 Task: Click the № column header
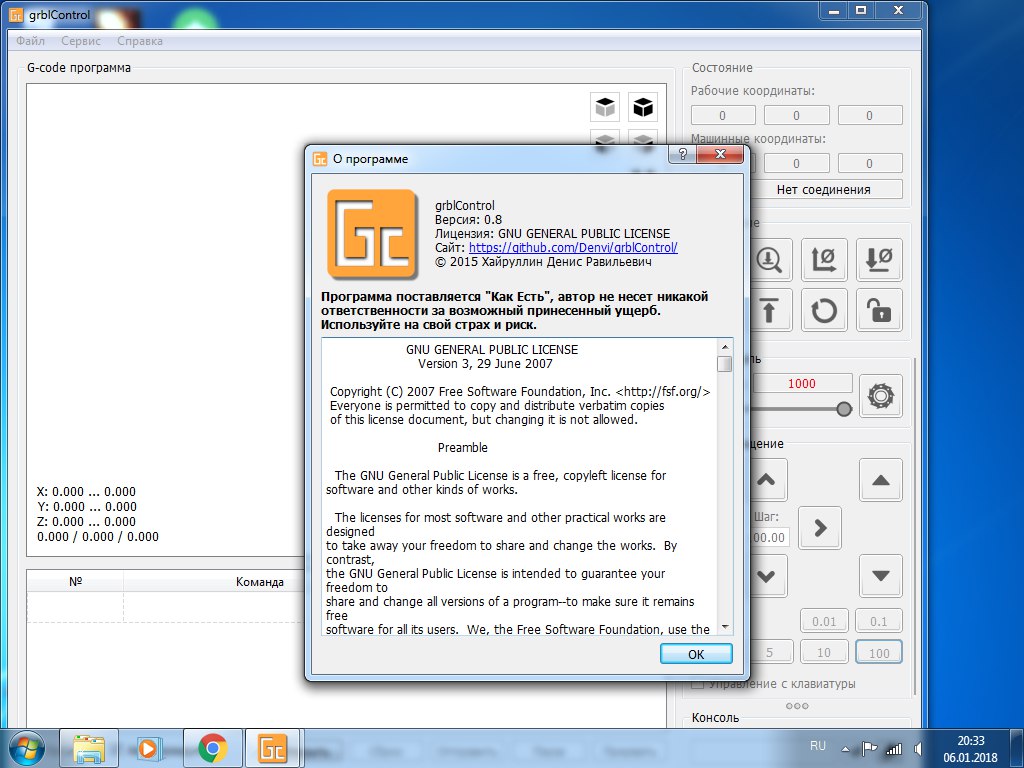coord(76,582)
